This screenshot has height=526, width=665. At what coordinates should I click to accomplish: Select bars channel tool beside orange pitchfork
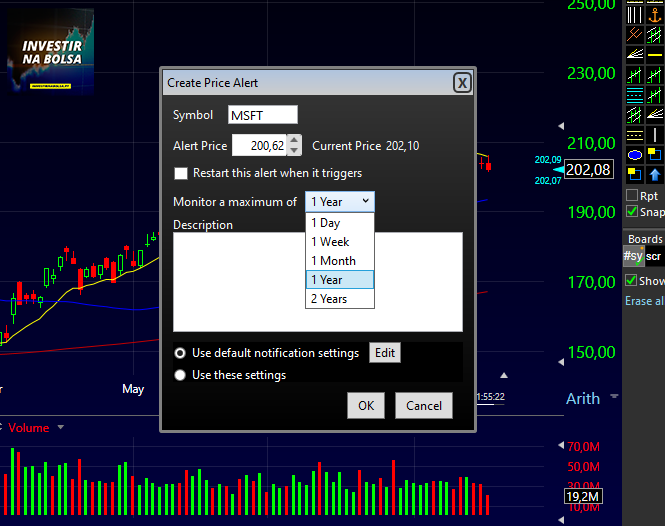tap(654, 35)
